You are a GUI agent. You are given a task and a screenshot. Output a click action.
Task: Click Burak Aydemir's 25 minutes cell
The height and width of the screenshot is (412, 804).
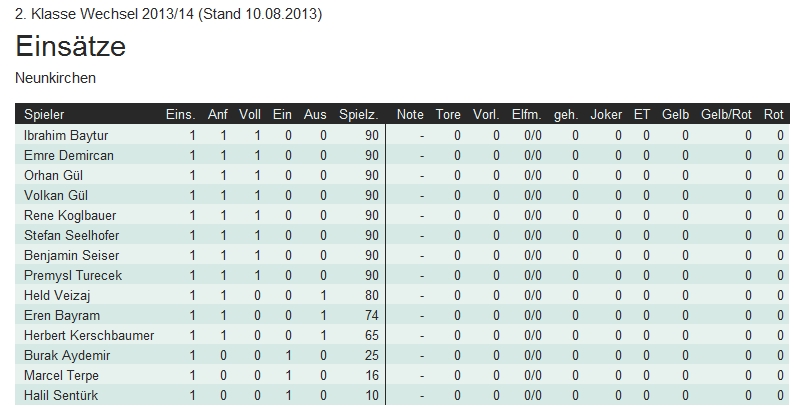(x=371, y=356)
